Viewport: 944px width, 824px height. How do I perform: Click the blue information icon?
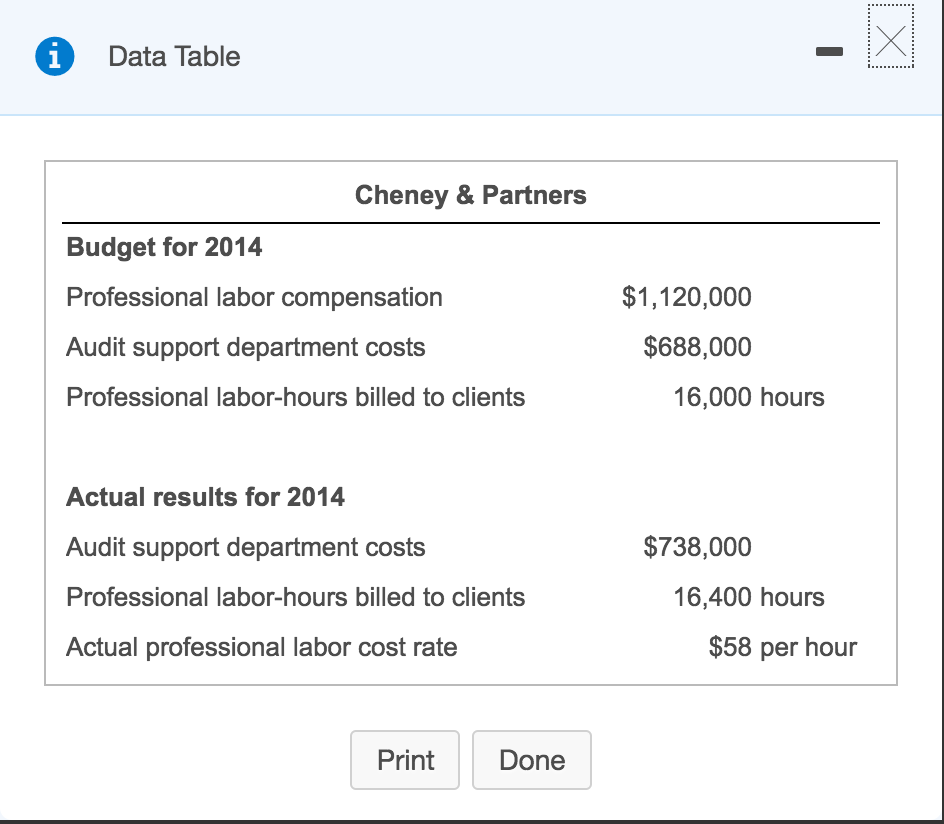tap(52, 56)
